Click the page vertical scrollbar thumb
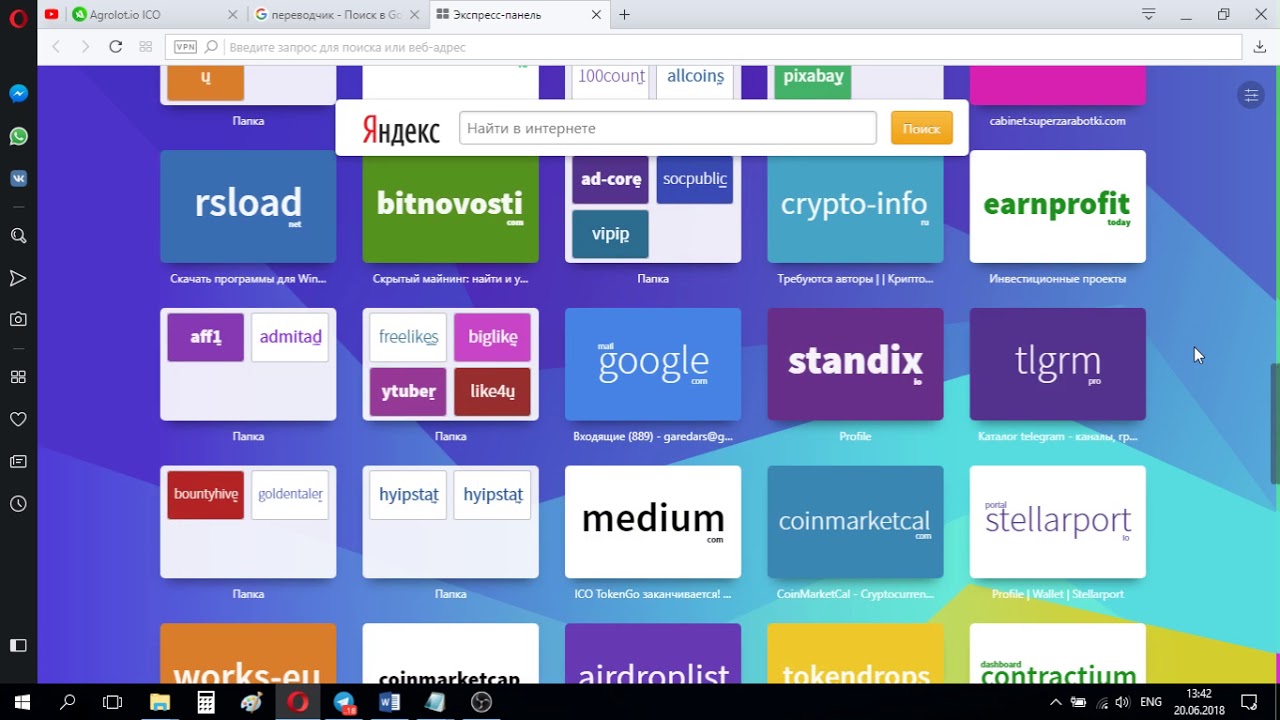The width and height of the screenshot is (1280, 720). click(1274, 410)
